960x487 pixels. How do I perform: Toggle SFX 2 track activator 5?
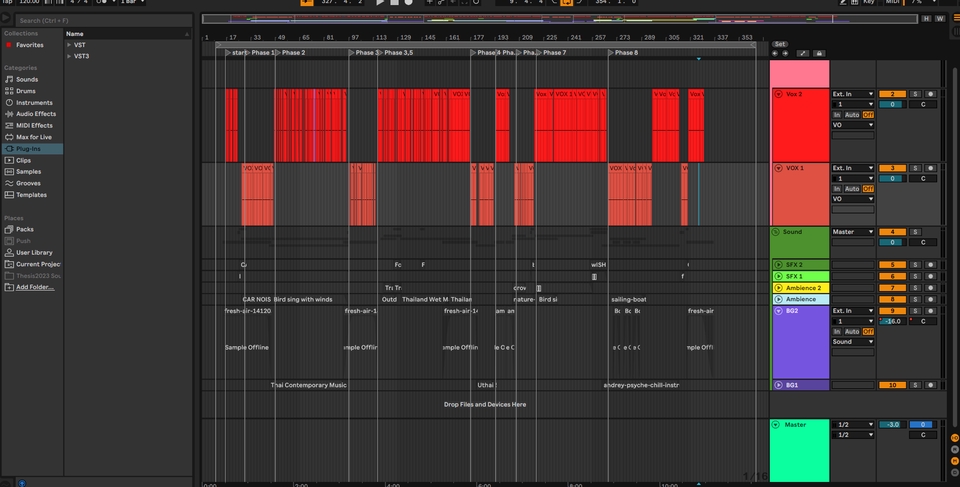[x=892, y=265]
